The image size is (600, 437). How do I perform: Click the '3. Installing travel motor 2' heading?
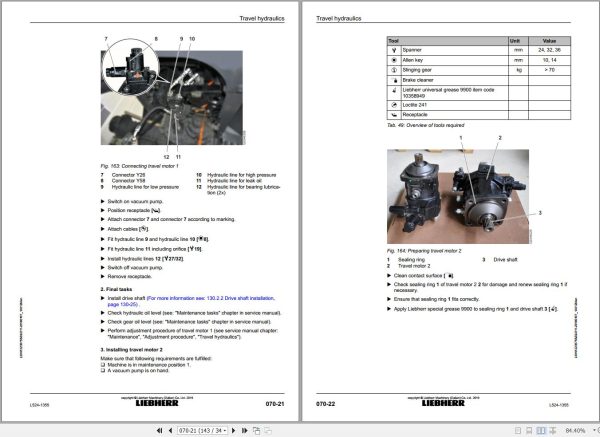132,350
